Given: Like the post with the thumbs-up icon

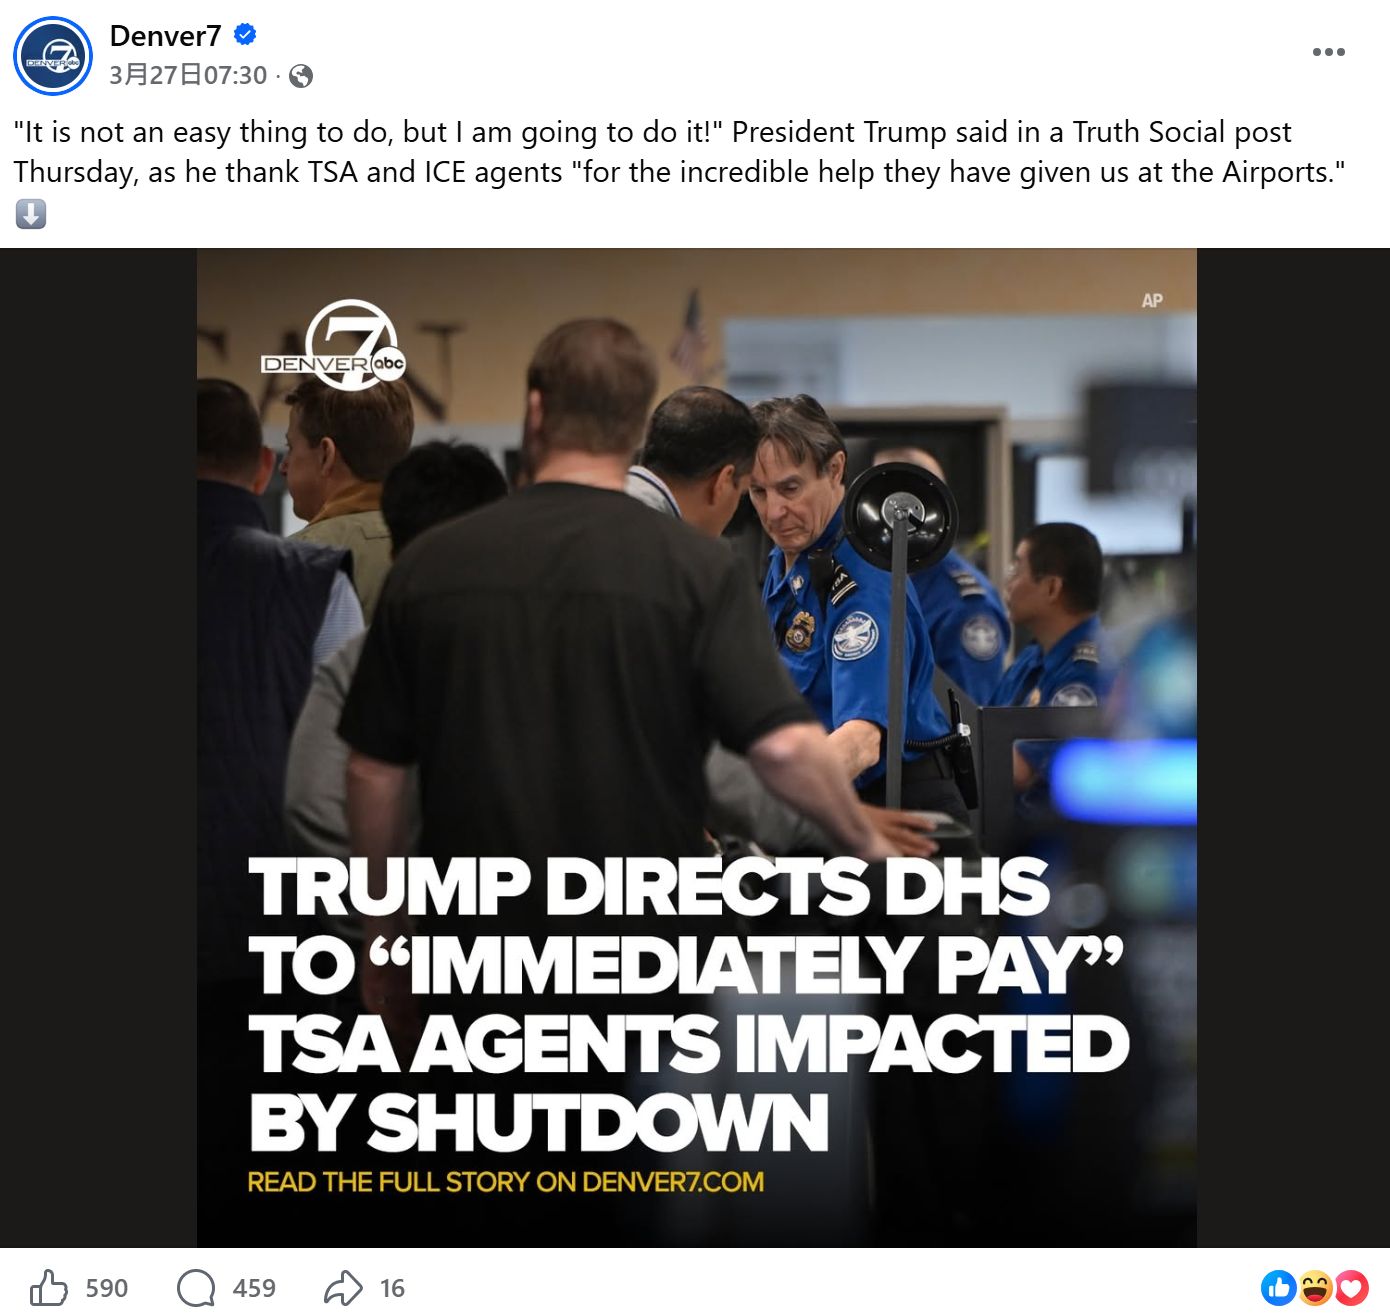Looking at the screenshot, I should point(49,1288).
